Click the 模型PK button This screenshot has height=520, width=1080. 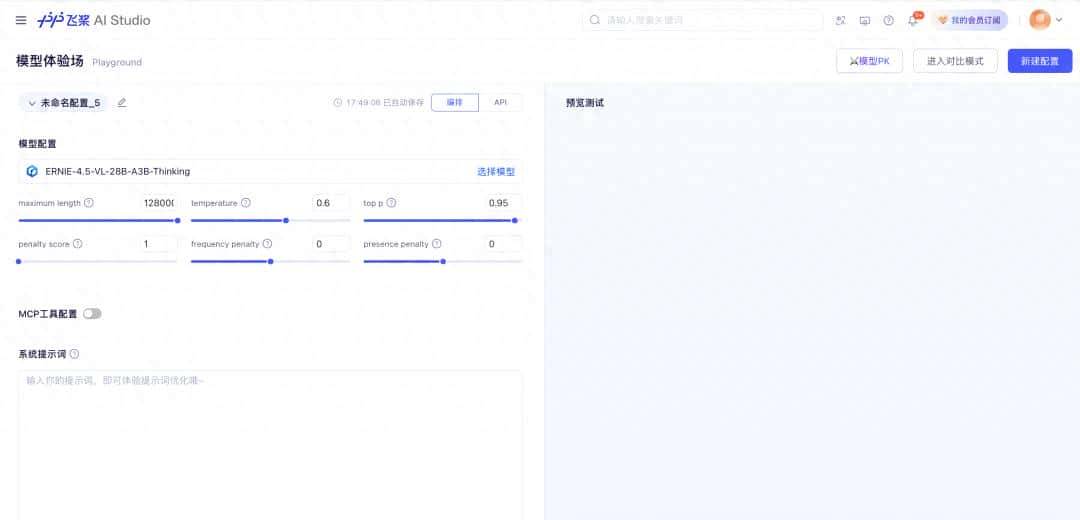click(869, 61)
